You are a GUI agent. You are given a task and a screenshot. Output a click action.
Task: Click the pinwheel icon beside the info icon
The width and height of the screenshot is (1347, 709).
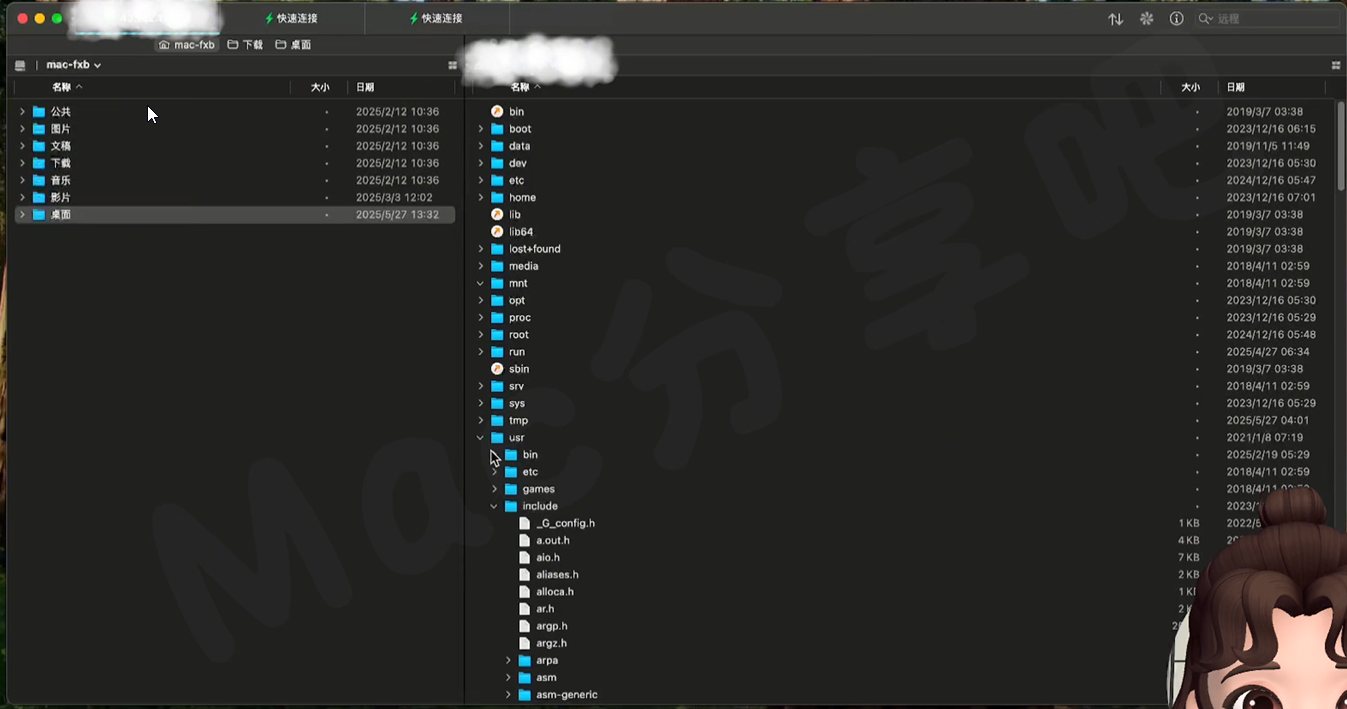point(1146,19)
